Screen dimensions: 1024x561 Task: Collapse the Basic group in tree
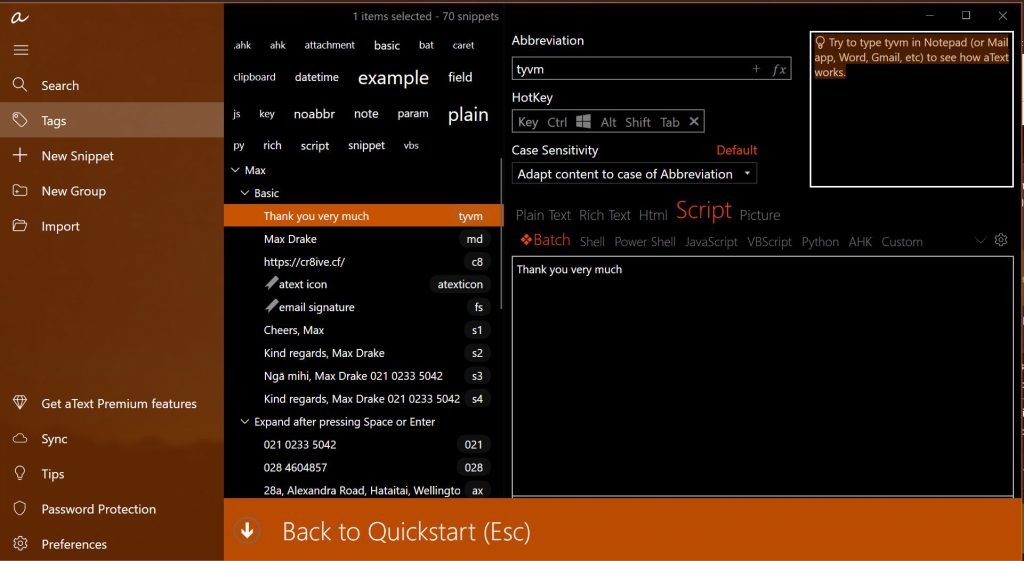pos(246,193)
